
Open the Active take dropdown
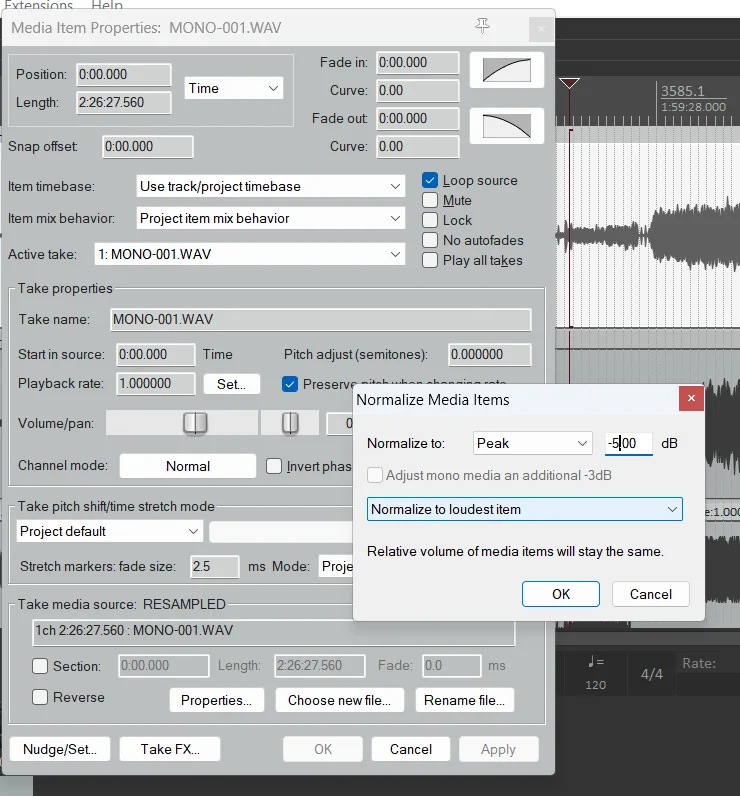pos(250,254)
